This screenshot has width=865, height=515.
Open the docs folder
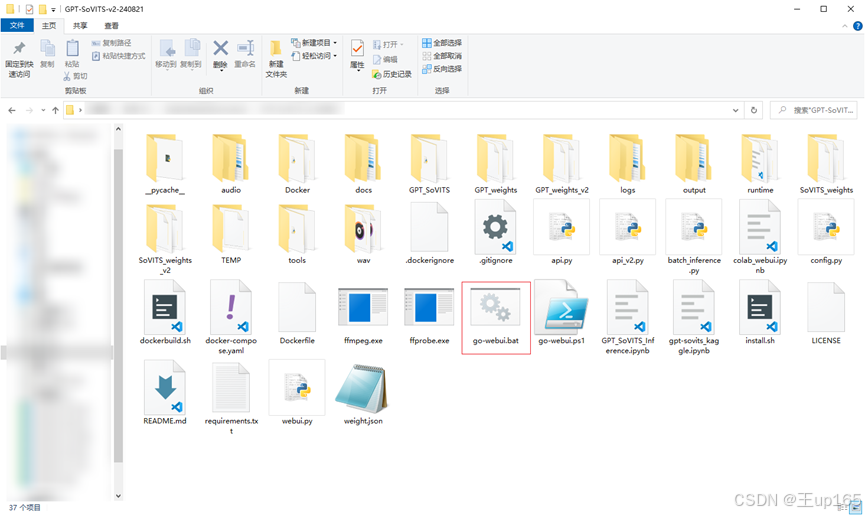coord(363,164)
